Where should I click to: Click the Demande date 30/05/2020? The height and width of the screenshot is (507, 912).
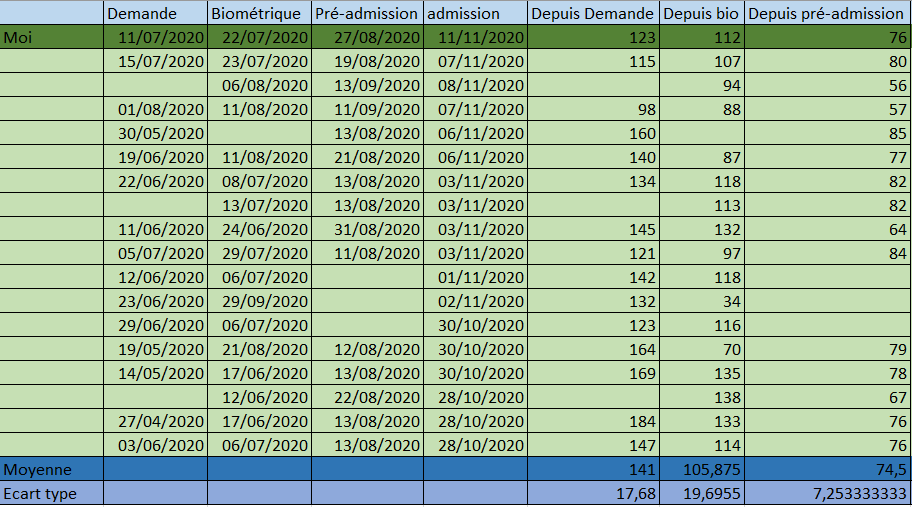tap(154, 133)
